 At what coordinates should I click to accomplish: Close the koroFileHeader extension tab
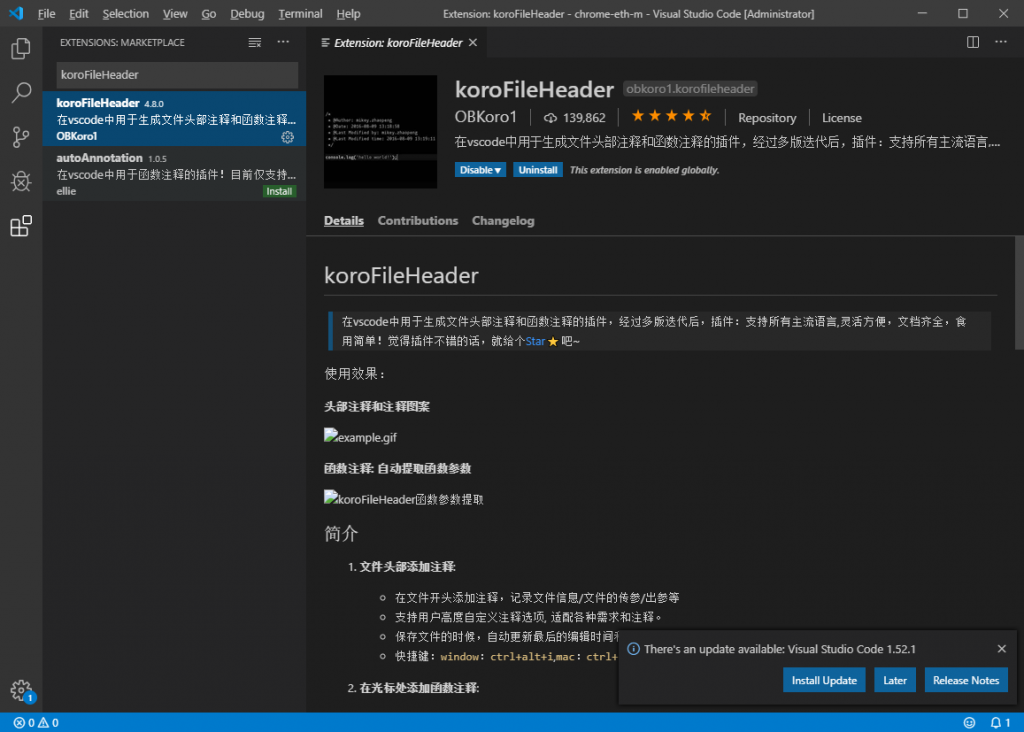click(x=473, y=42)
